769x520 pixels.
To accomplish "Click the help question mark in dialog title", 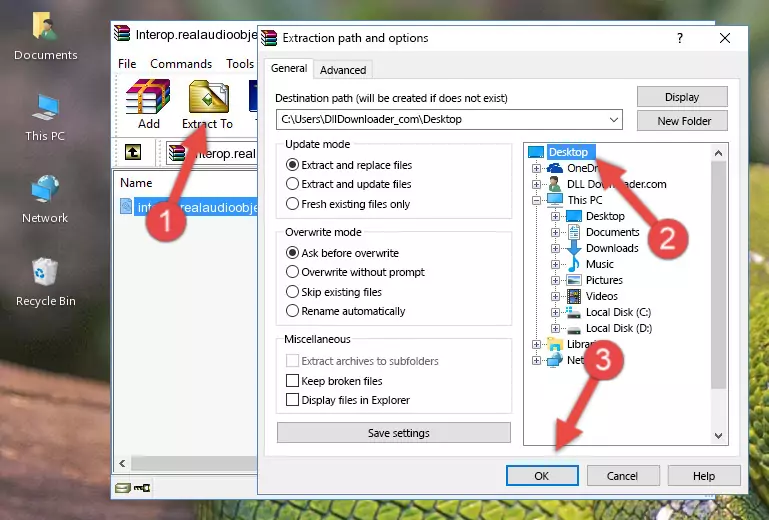I will pos(680,38).
